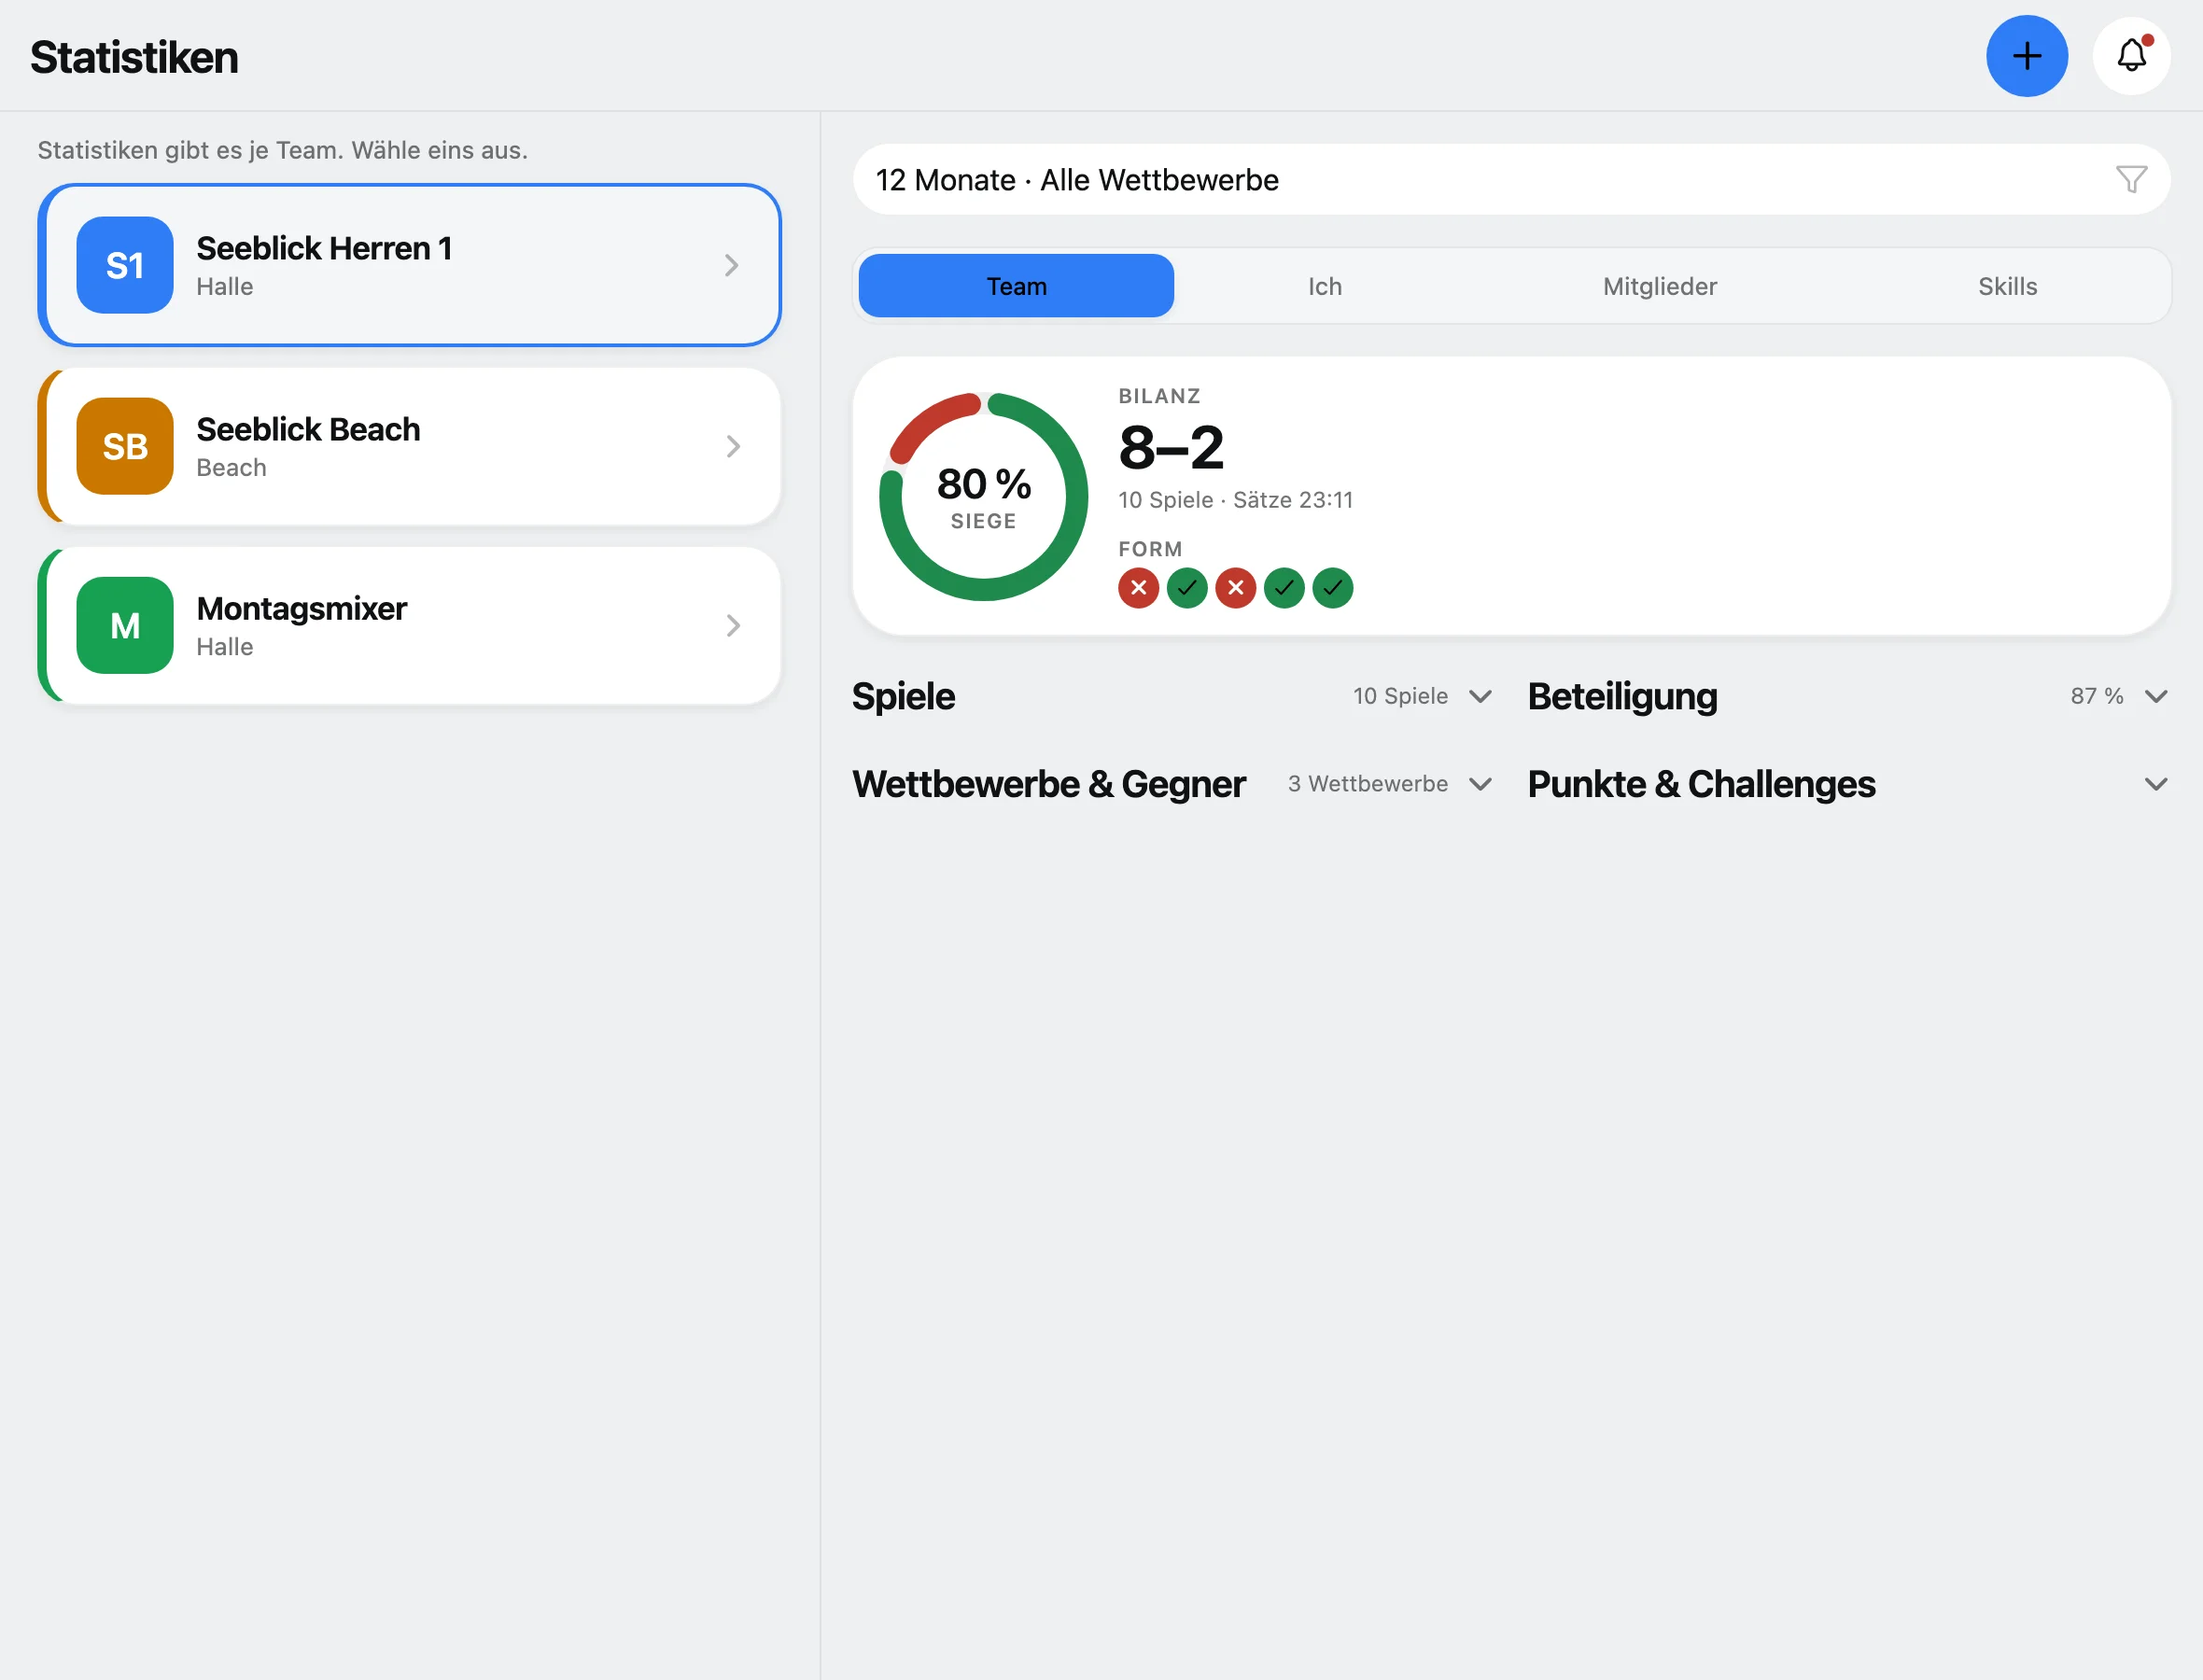Switch to the Skills tab
2203x1680 pixels.
[2007, 286]
